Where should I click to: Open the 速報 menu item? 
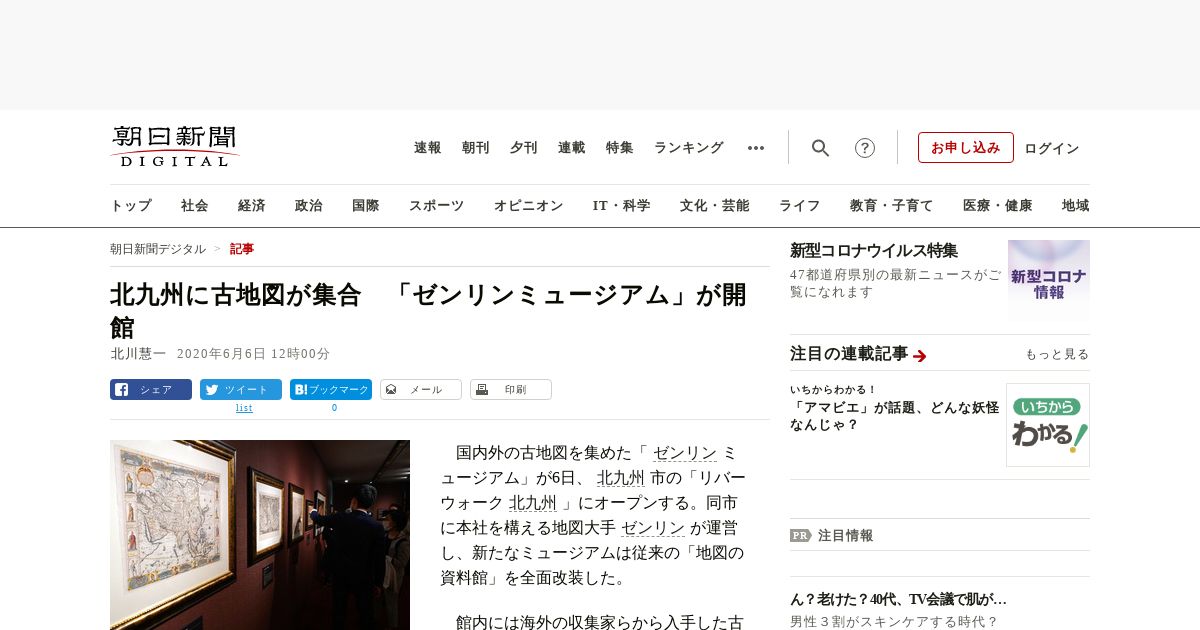click(427, 148)
